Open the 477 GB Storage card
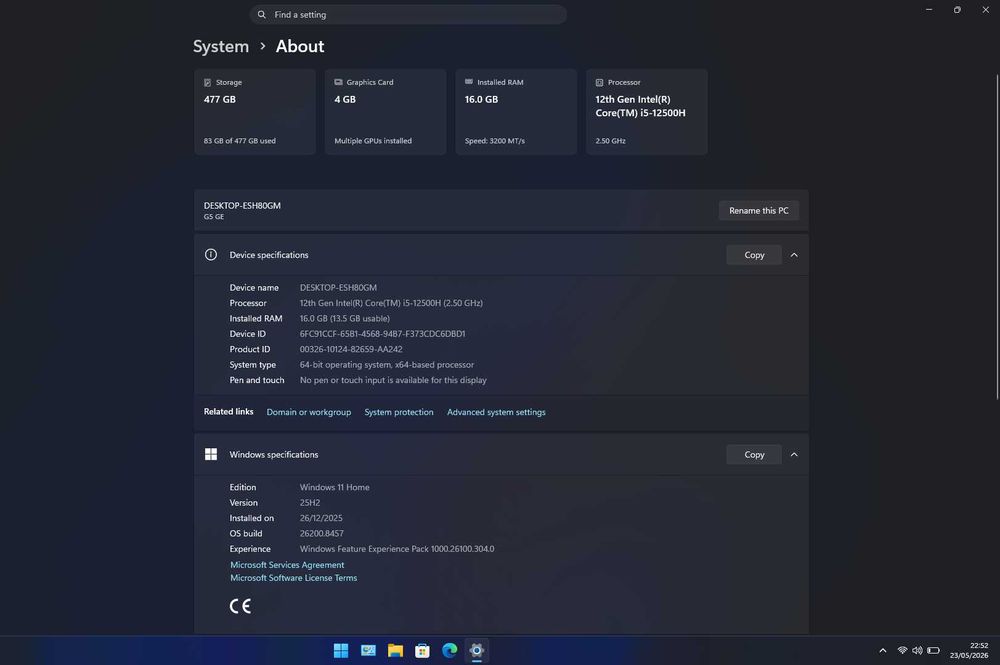Image resolution: width=1000 pixels, height=665 pixels. coord(255,112)
